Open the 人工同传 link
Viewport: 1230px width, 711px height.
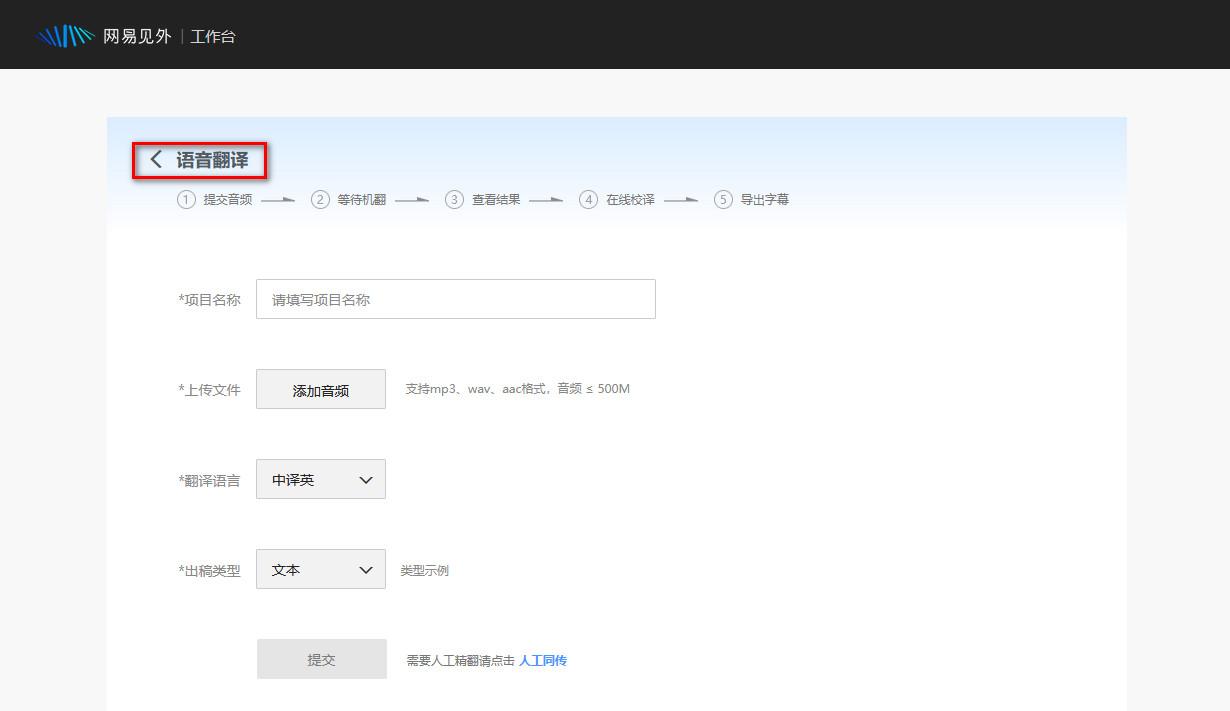point(542,660)
